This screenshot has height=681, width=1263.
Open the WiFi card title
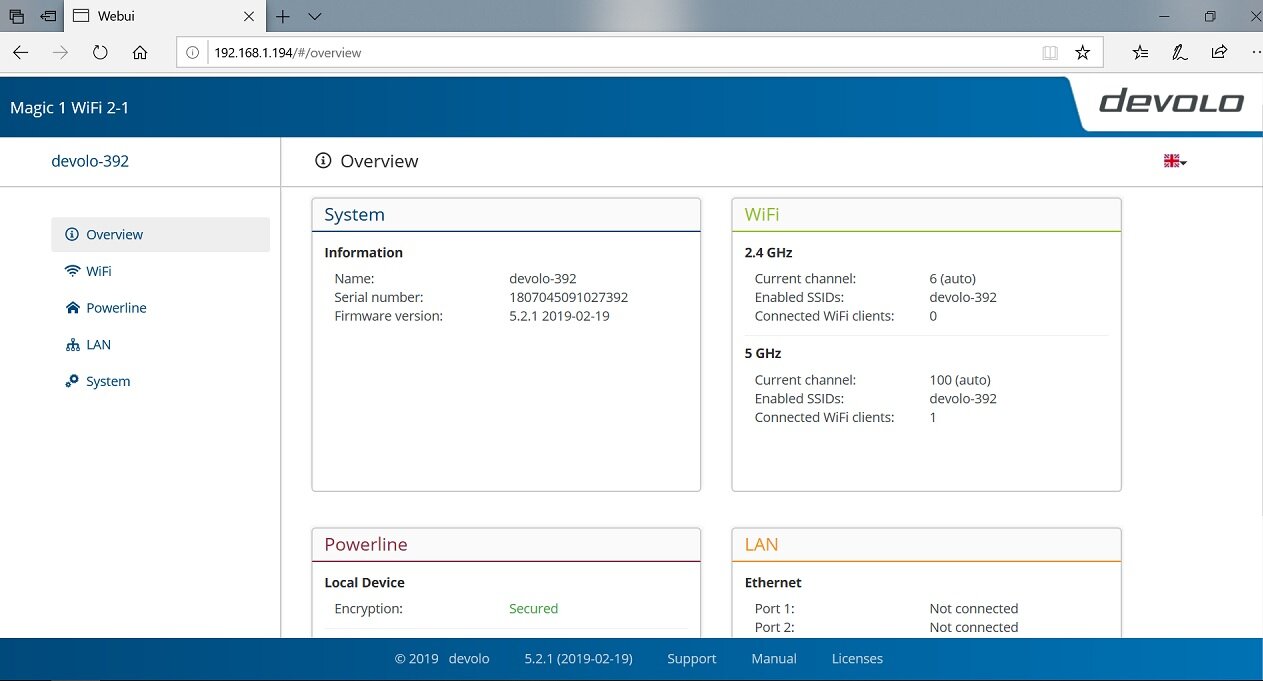click(x=762, y=215)
